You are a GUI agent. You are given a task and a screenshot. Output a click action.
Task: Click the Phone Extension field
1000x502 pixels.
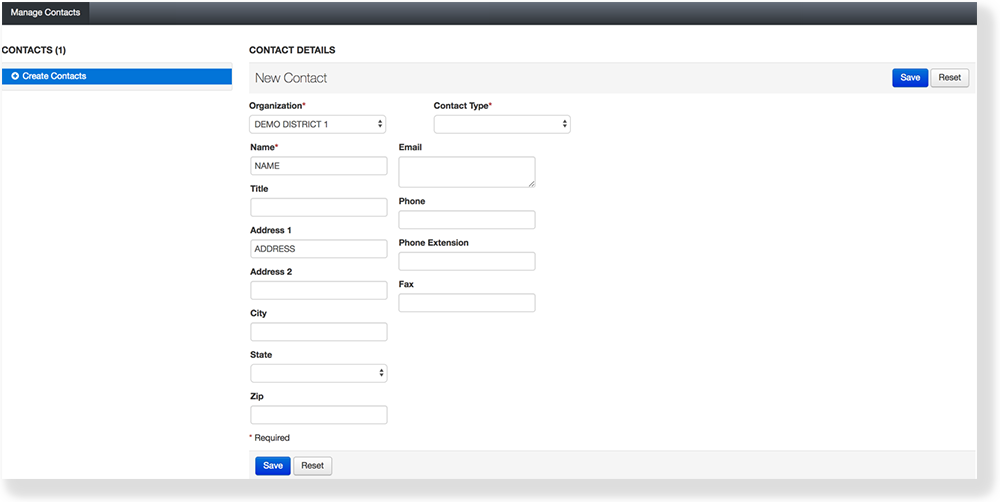pos(466,261)
